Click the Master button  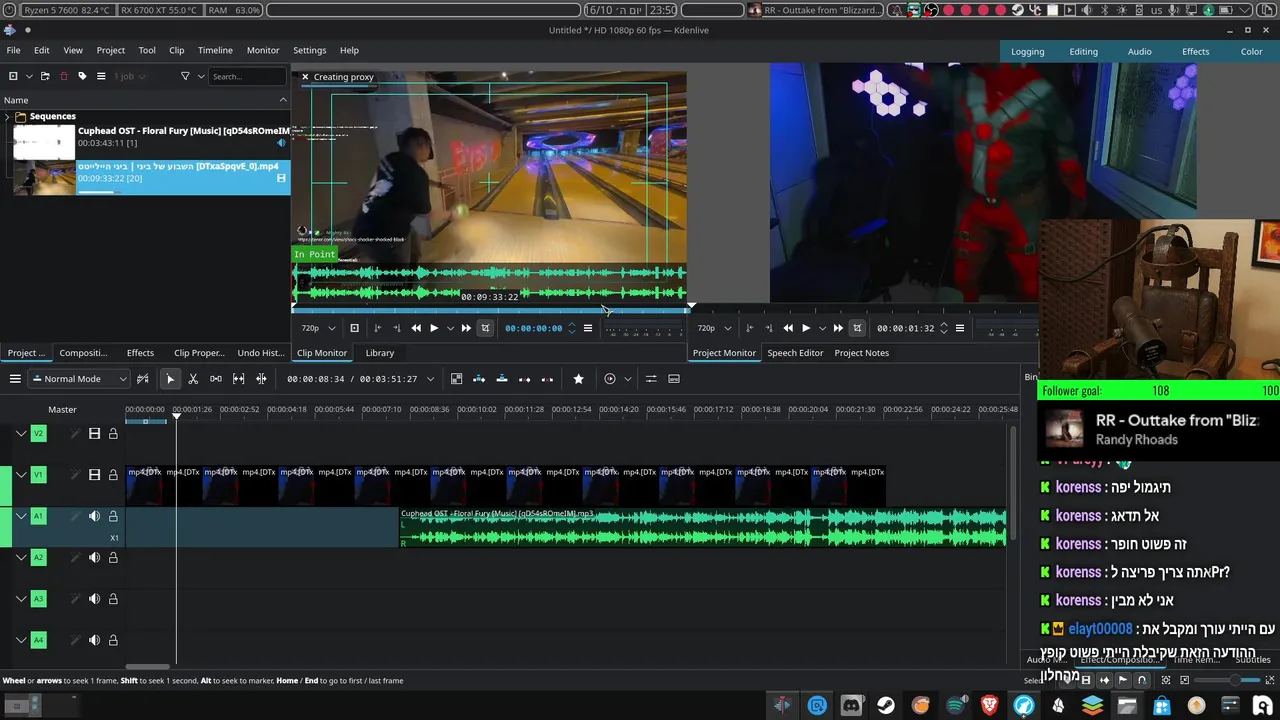click(62, 409)
